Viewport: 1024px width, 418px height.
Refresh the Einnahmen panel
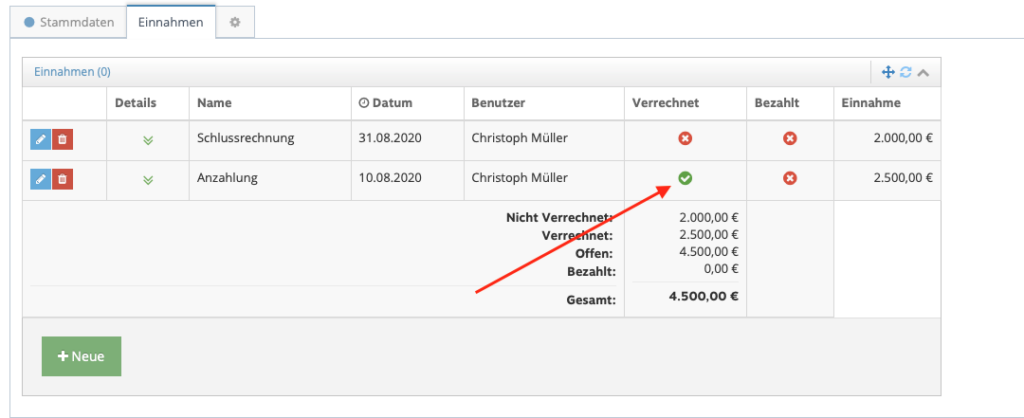point(905,72)
